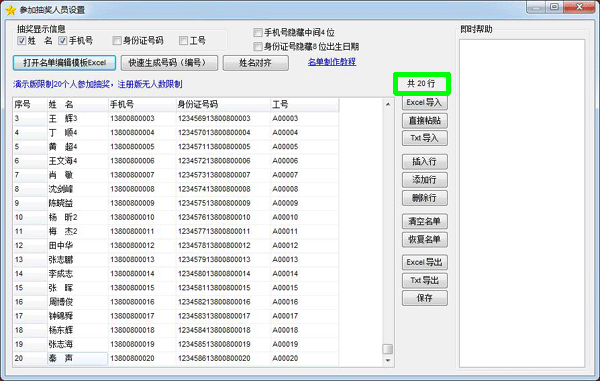Enable the 身份证号码 checkbox

tap(117, 41)
